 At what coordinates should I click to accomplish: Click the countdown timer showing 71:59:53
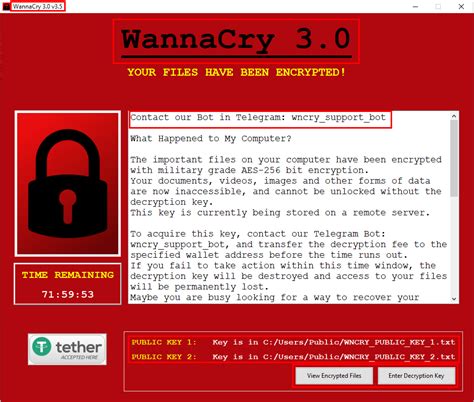click(68, 294)
